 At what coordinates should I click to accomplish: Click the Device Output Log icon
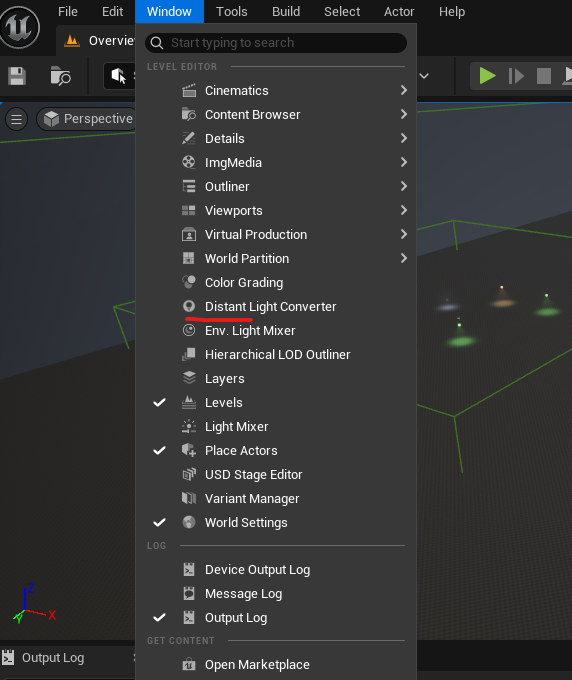(x=189, y=569)
